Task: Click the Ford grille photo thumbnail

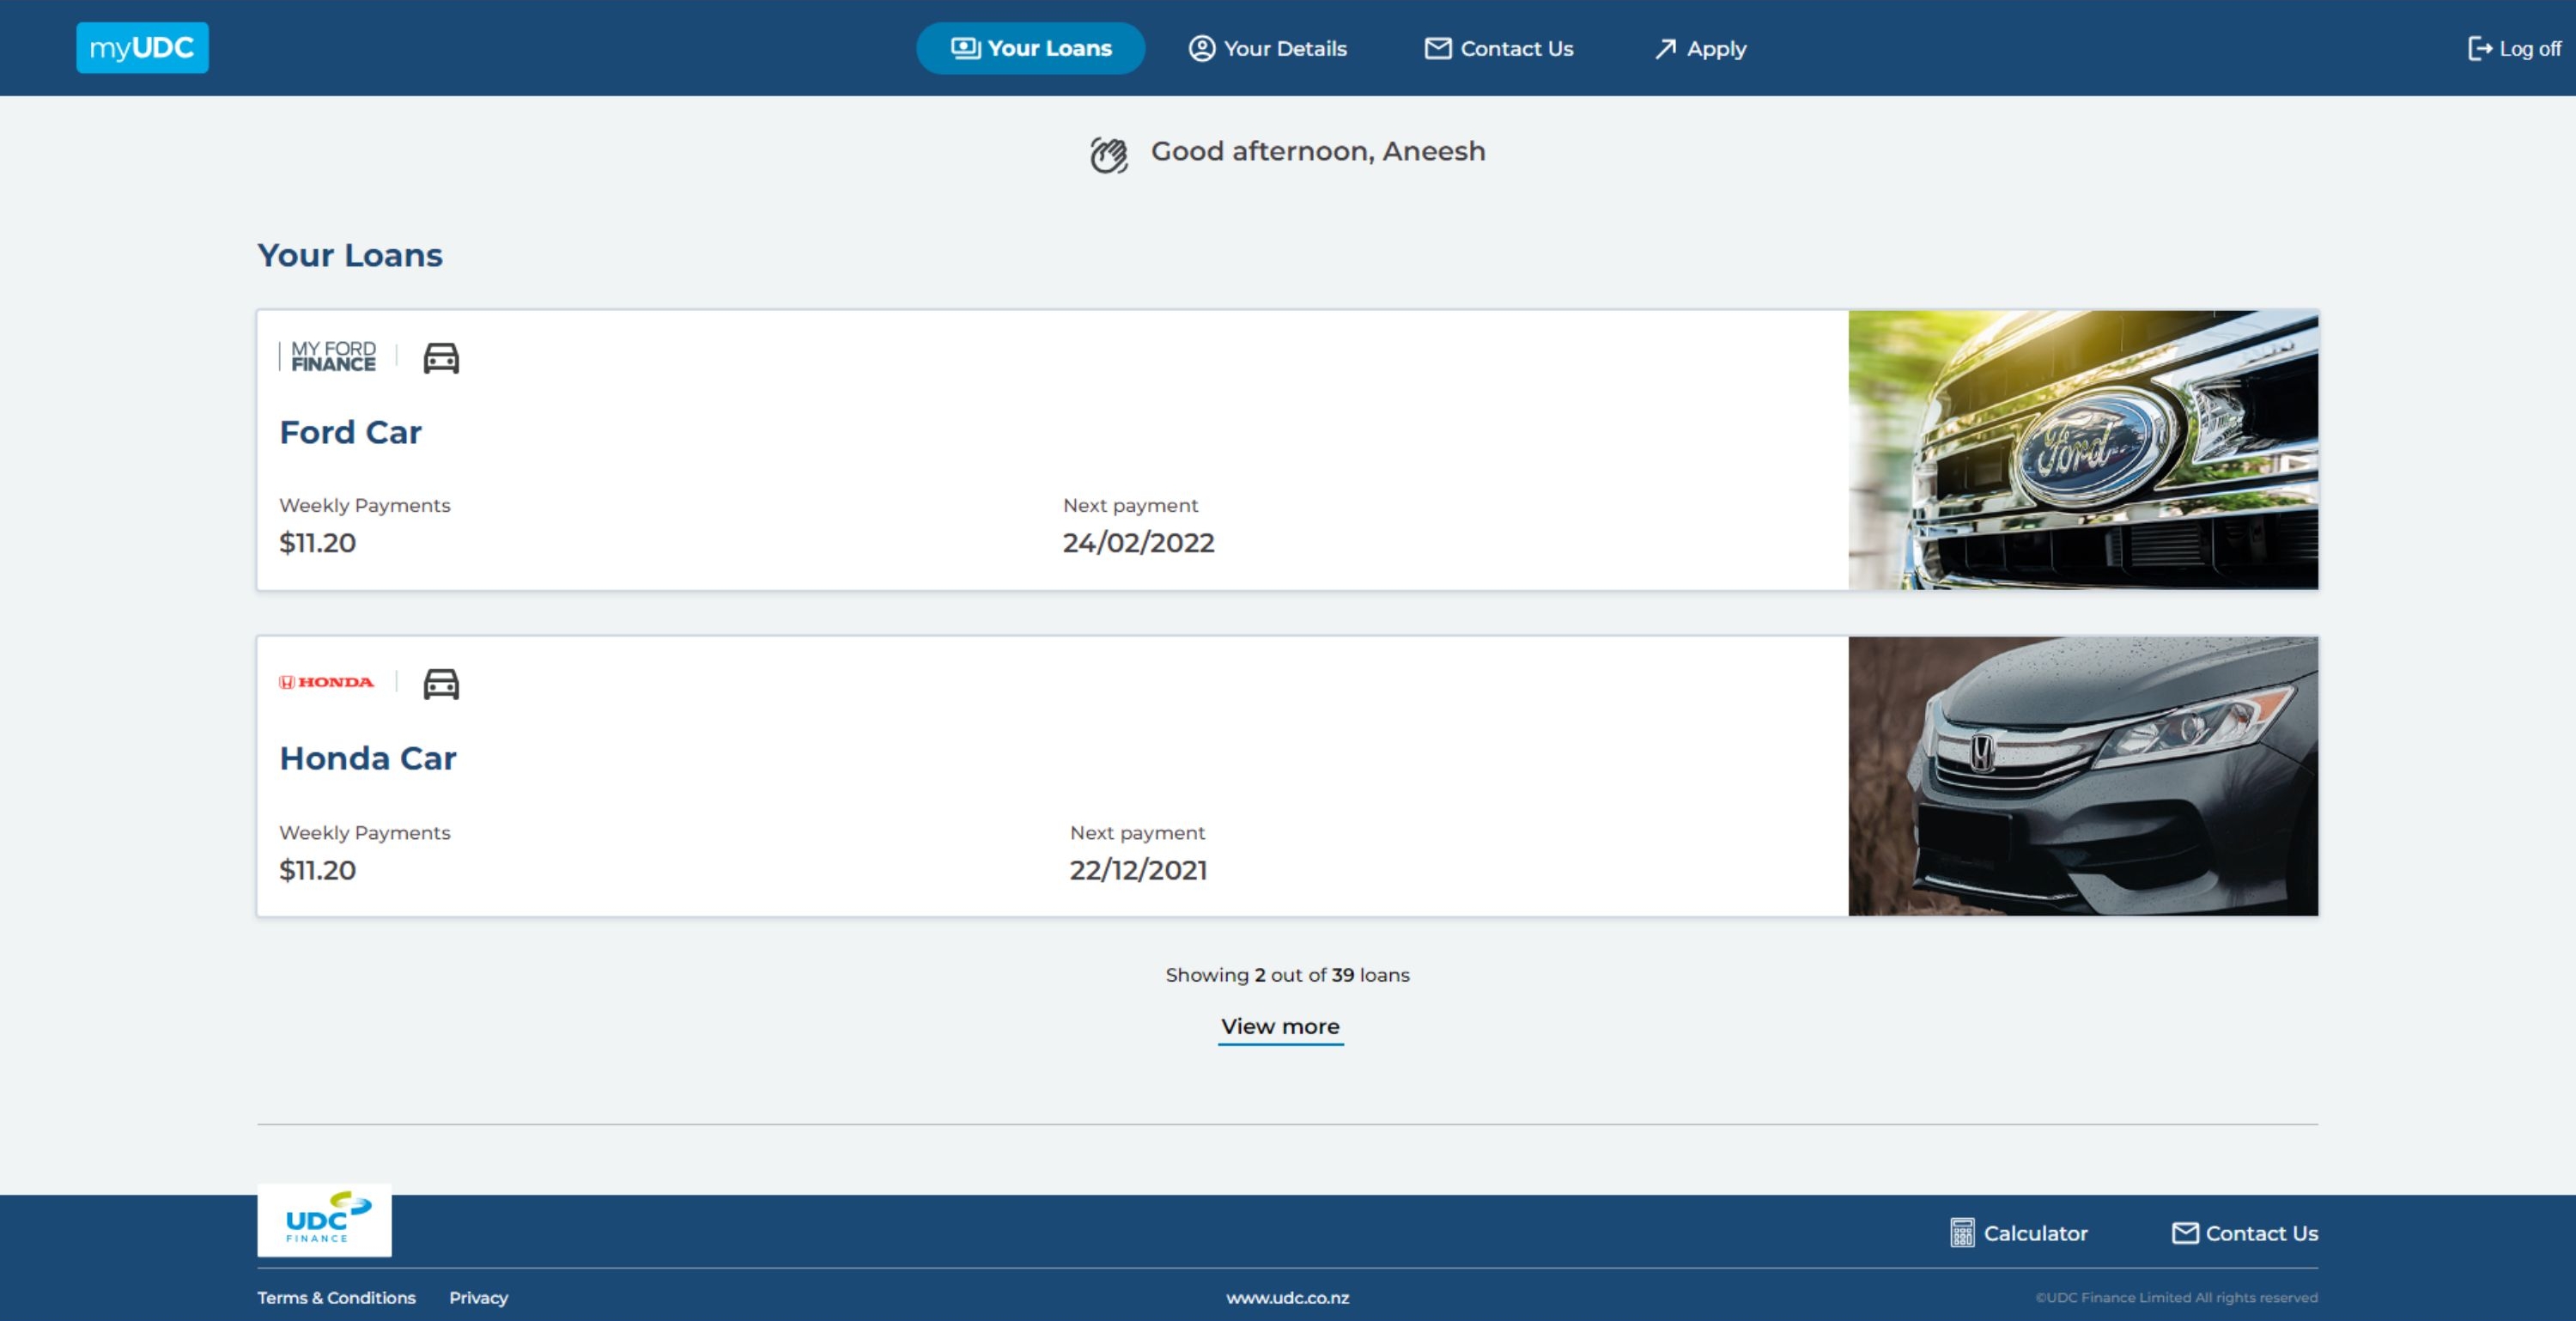Action: point(2082,450)
